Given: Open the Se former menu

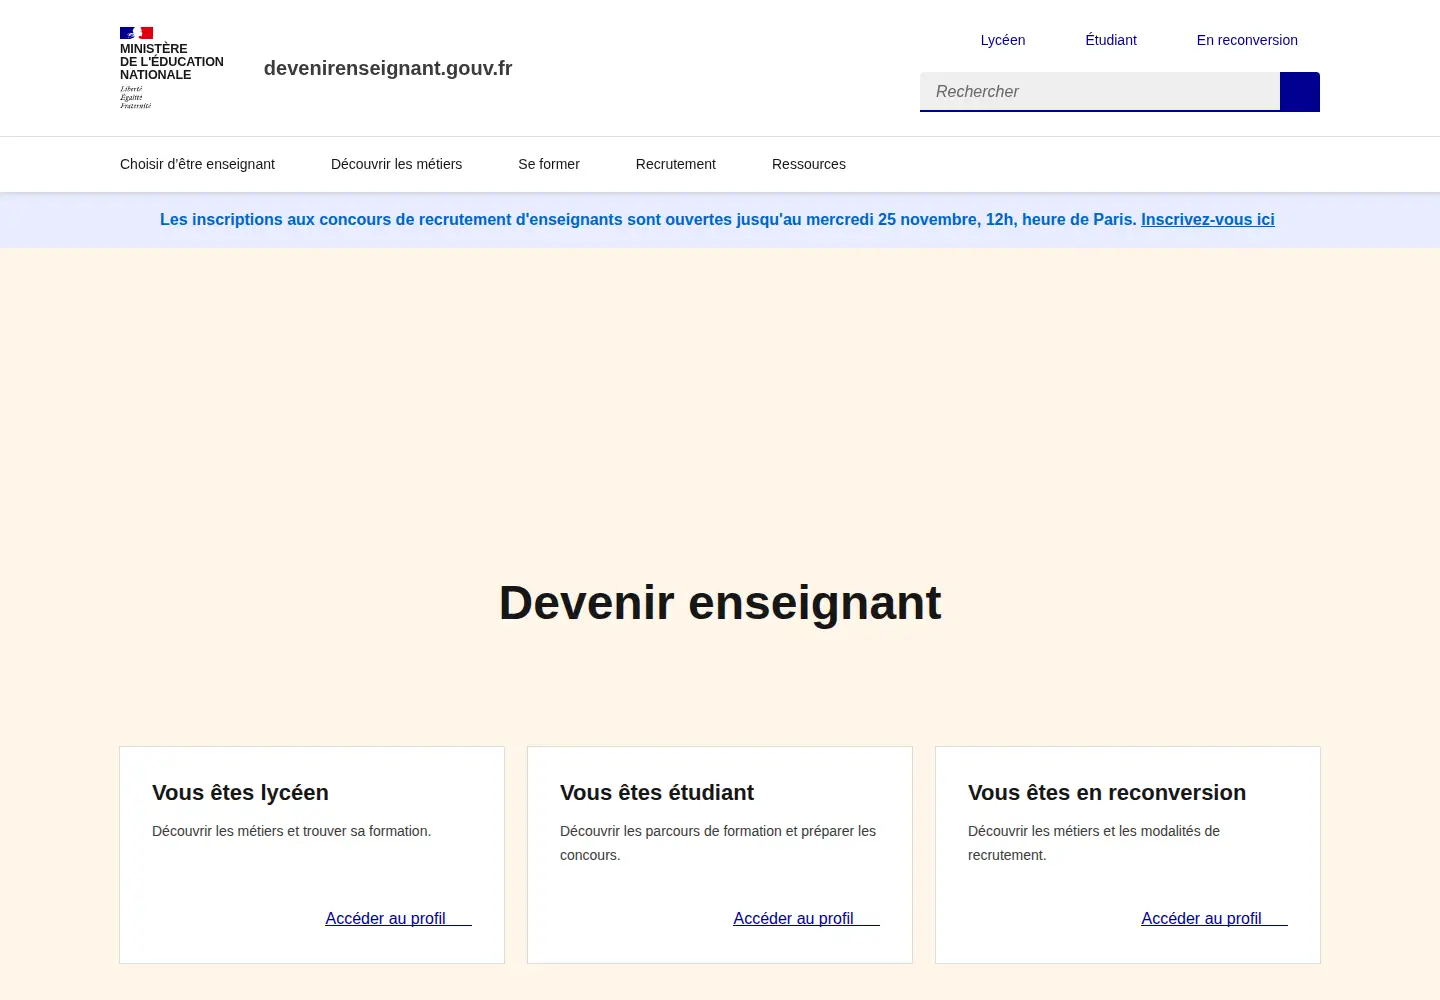Looking at the screenshot, I should [549, 164].
